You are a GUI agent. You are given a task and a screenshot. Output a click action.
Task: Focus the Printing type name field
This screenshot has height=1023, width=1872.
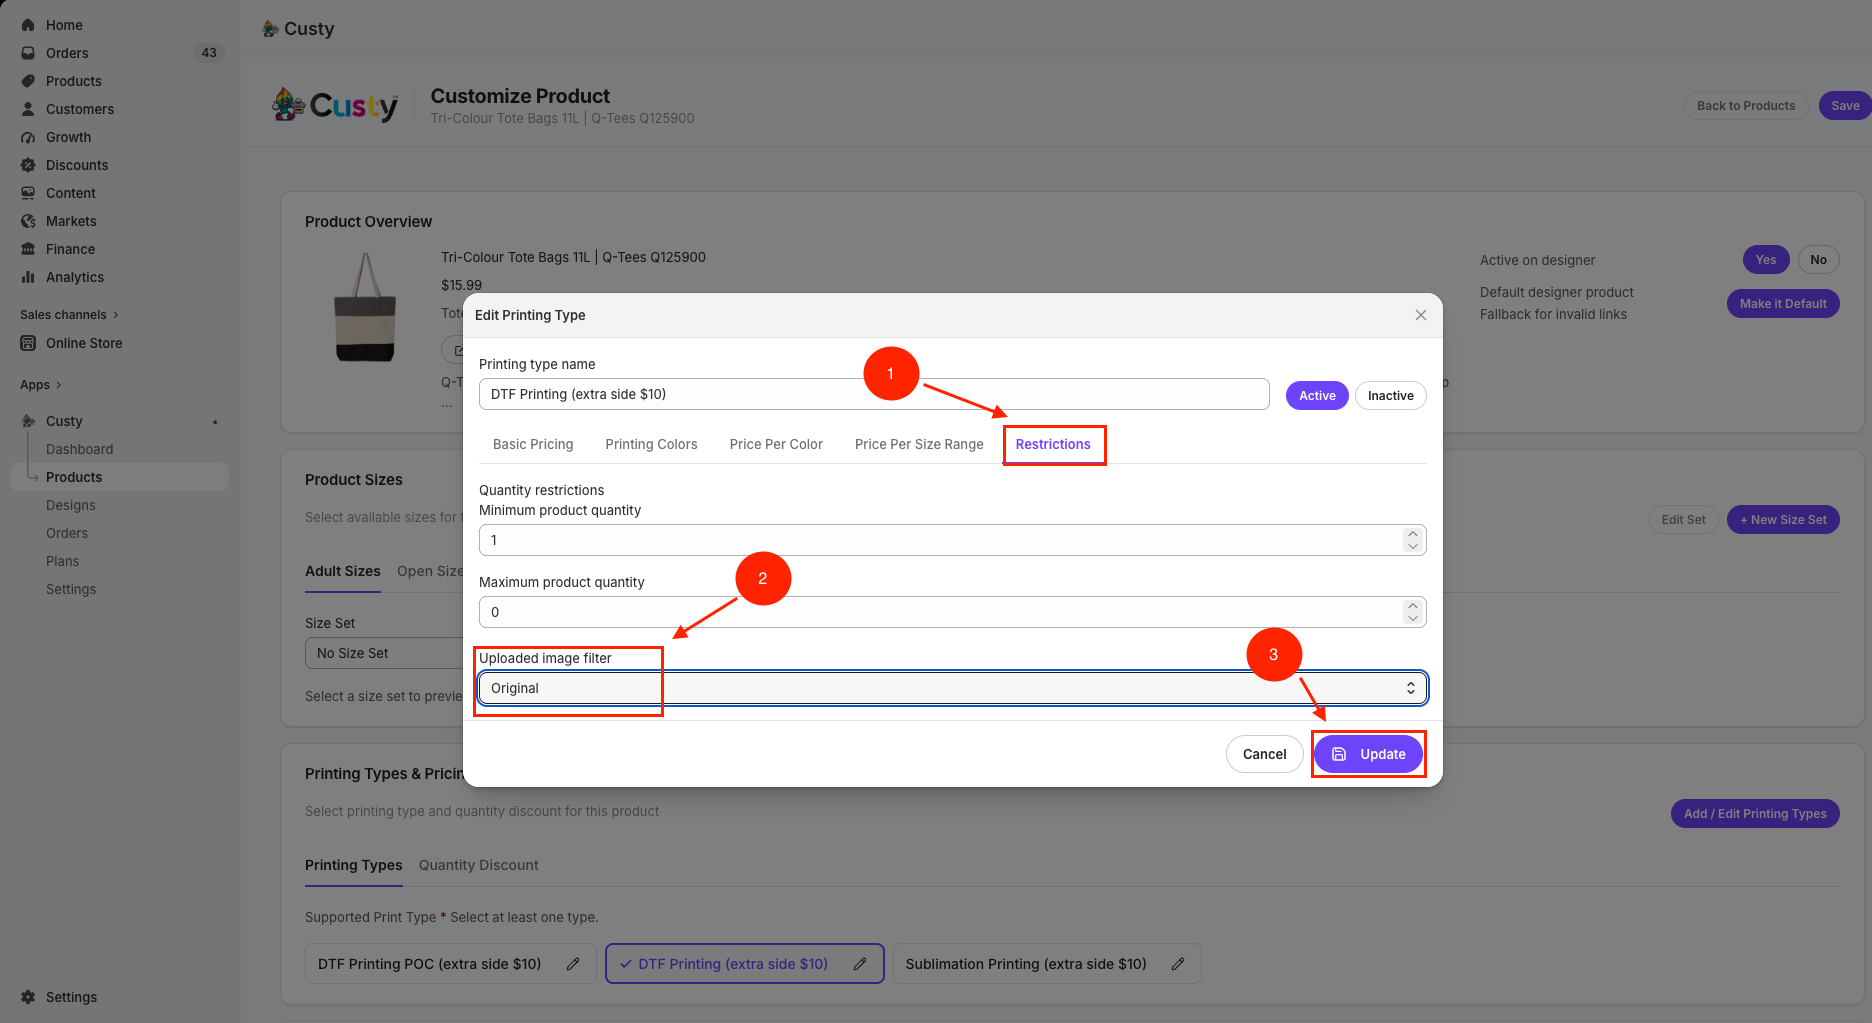[874, 394]
